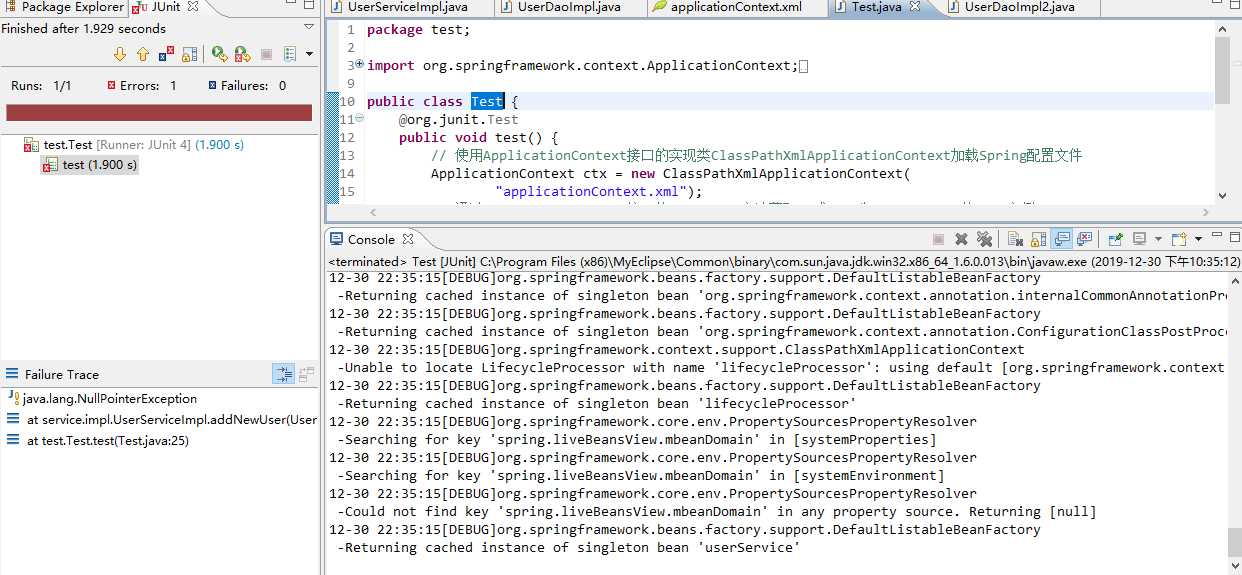The height and width of the screenshot is (575, 1242).
Task: Click the Errors: 1 counter
Action: pyautogui.click(x=142, y=86)
